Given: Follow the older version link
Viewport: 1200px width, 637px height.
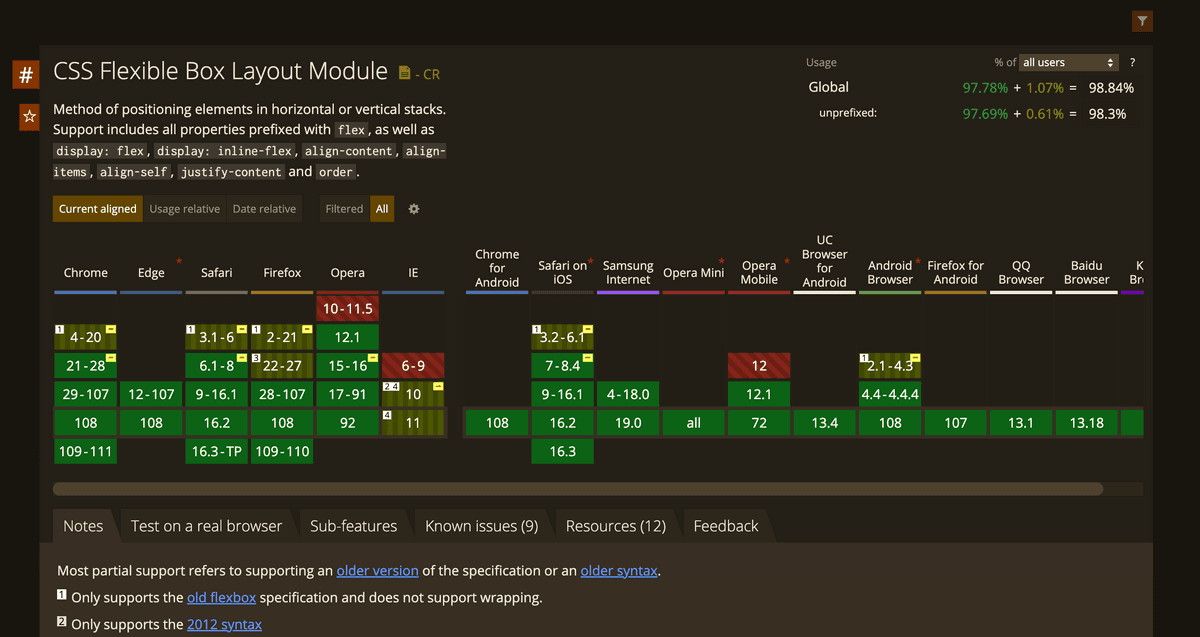Looking at the screenshot, I should tap(377, 571).
